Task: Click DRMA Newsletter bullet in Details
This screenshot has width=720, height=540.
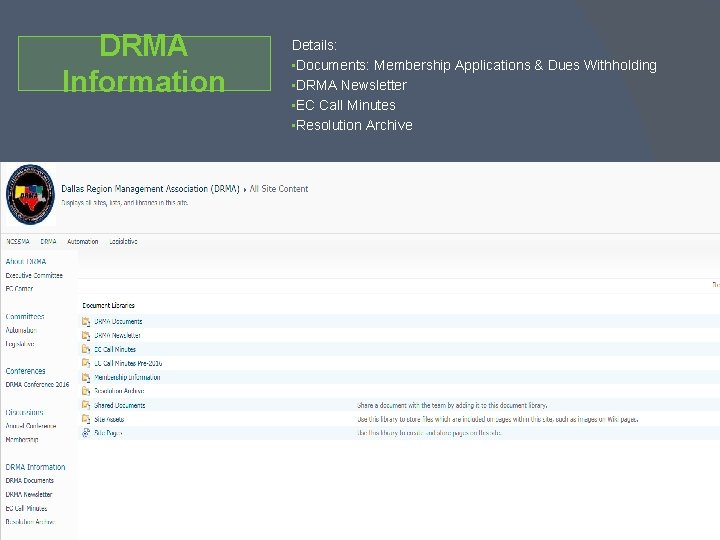Action: pyautogui.click(x=349, y=85)
